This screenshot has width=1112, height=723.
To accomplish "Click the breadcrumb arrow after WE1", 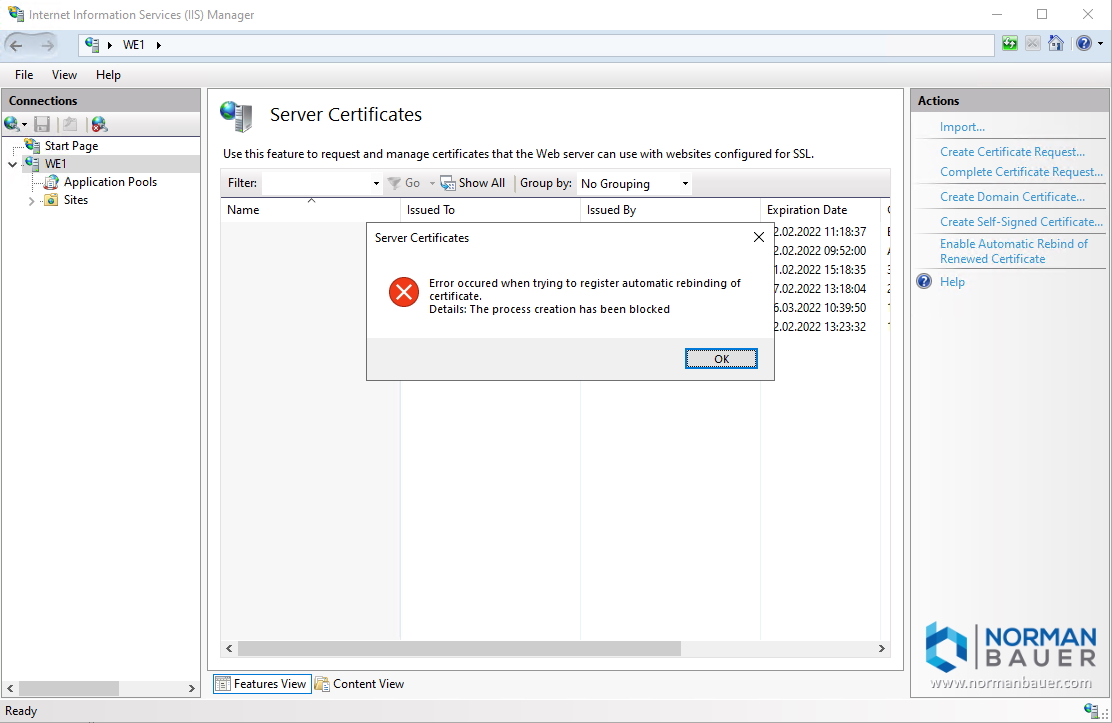I will [x=158, y=45].
